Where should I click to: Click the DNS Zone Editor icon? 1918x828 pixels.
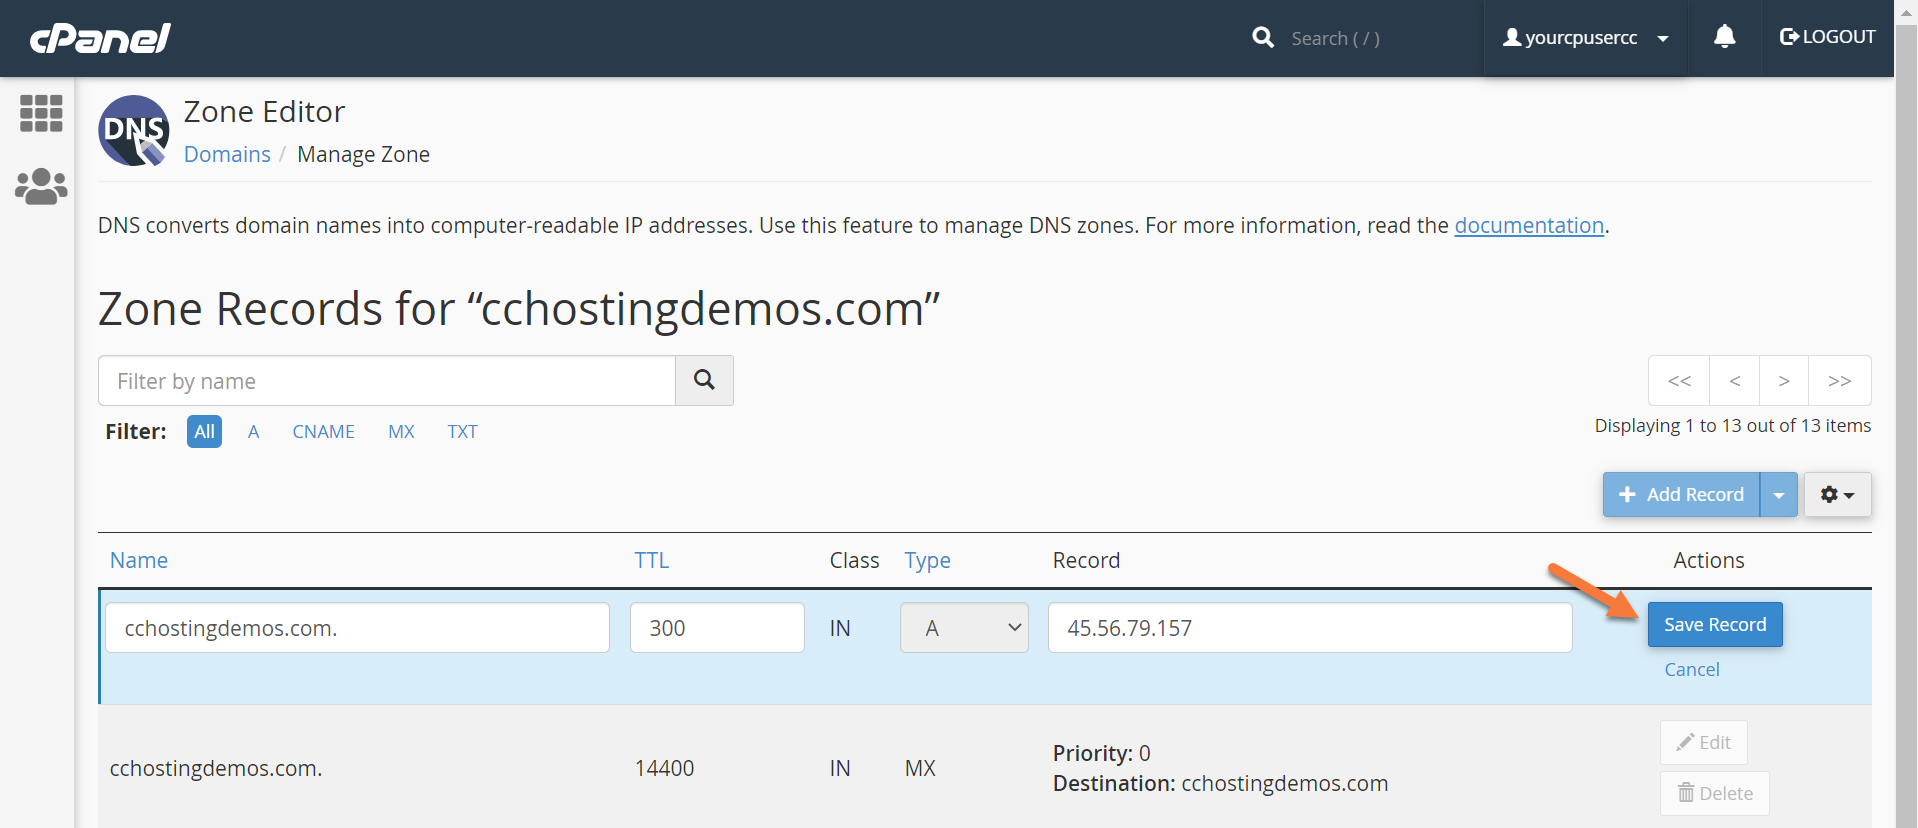[134, 131]
